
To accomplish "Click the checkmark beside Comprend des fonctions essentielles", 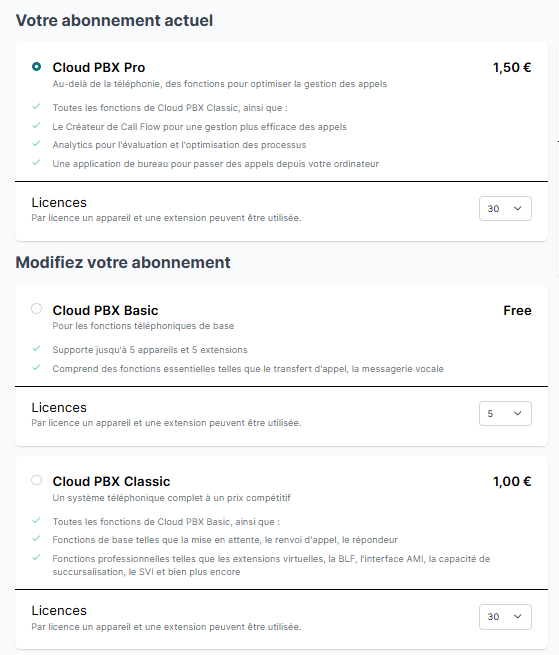I will 36,367.
